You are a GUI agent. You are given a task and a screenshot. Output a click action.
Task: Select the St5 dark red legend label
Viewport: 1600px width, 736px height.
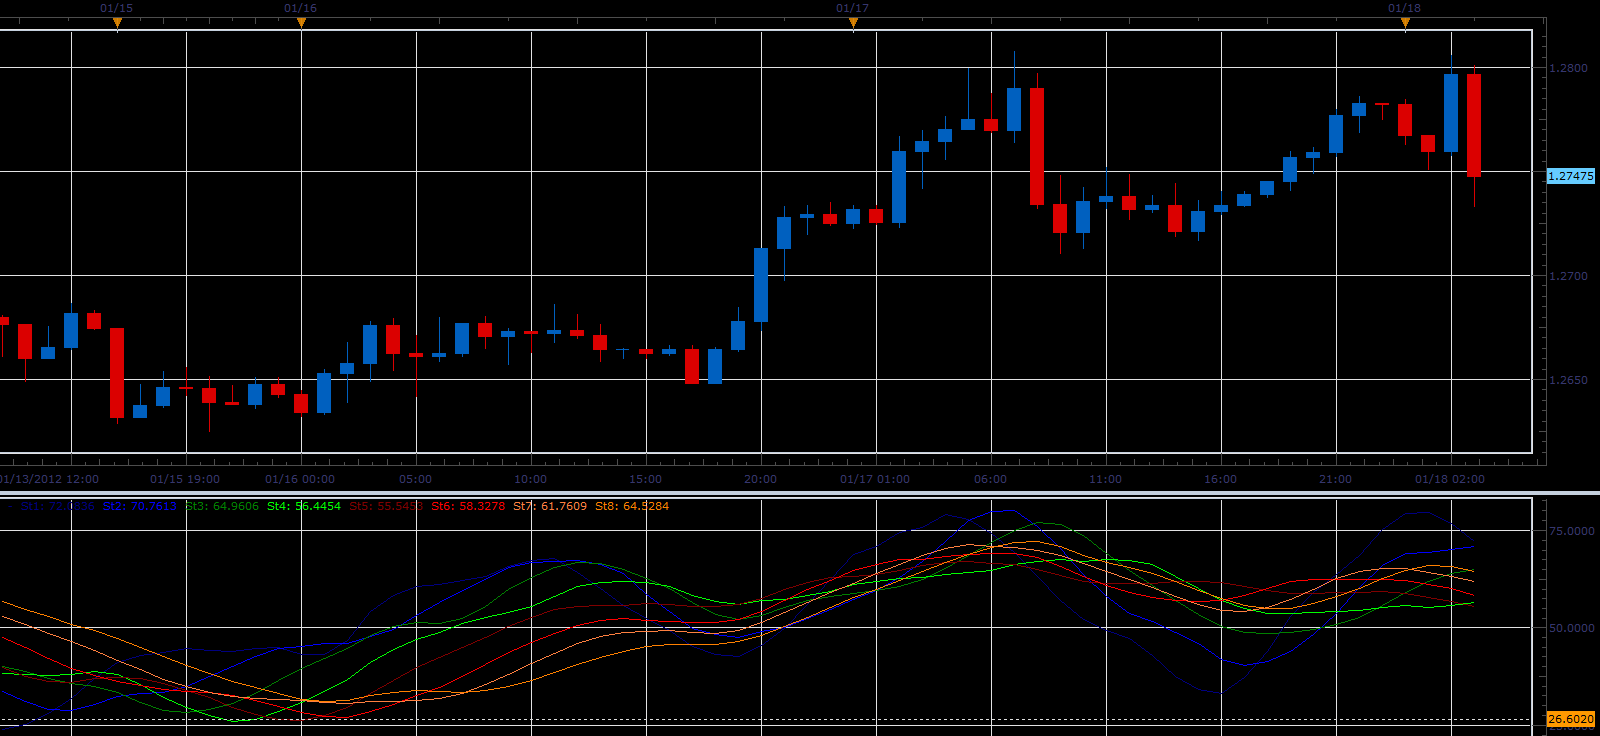386,506
